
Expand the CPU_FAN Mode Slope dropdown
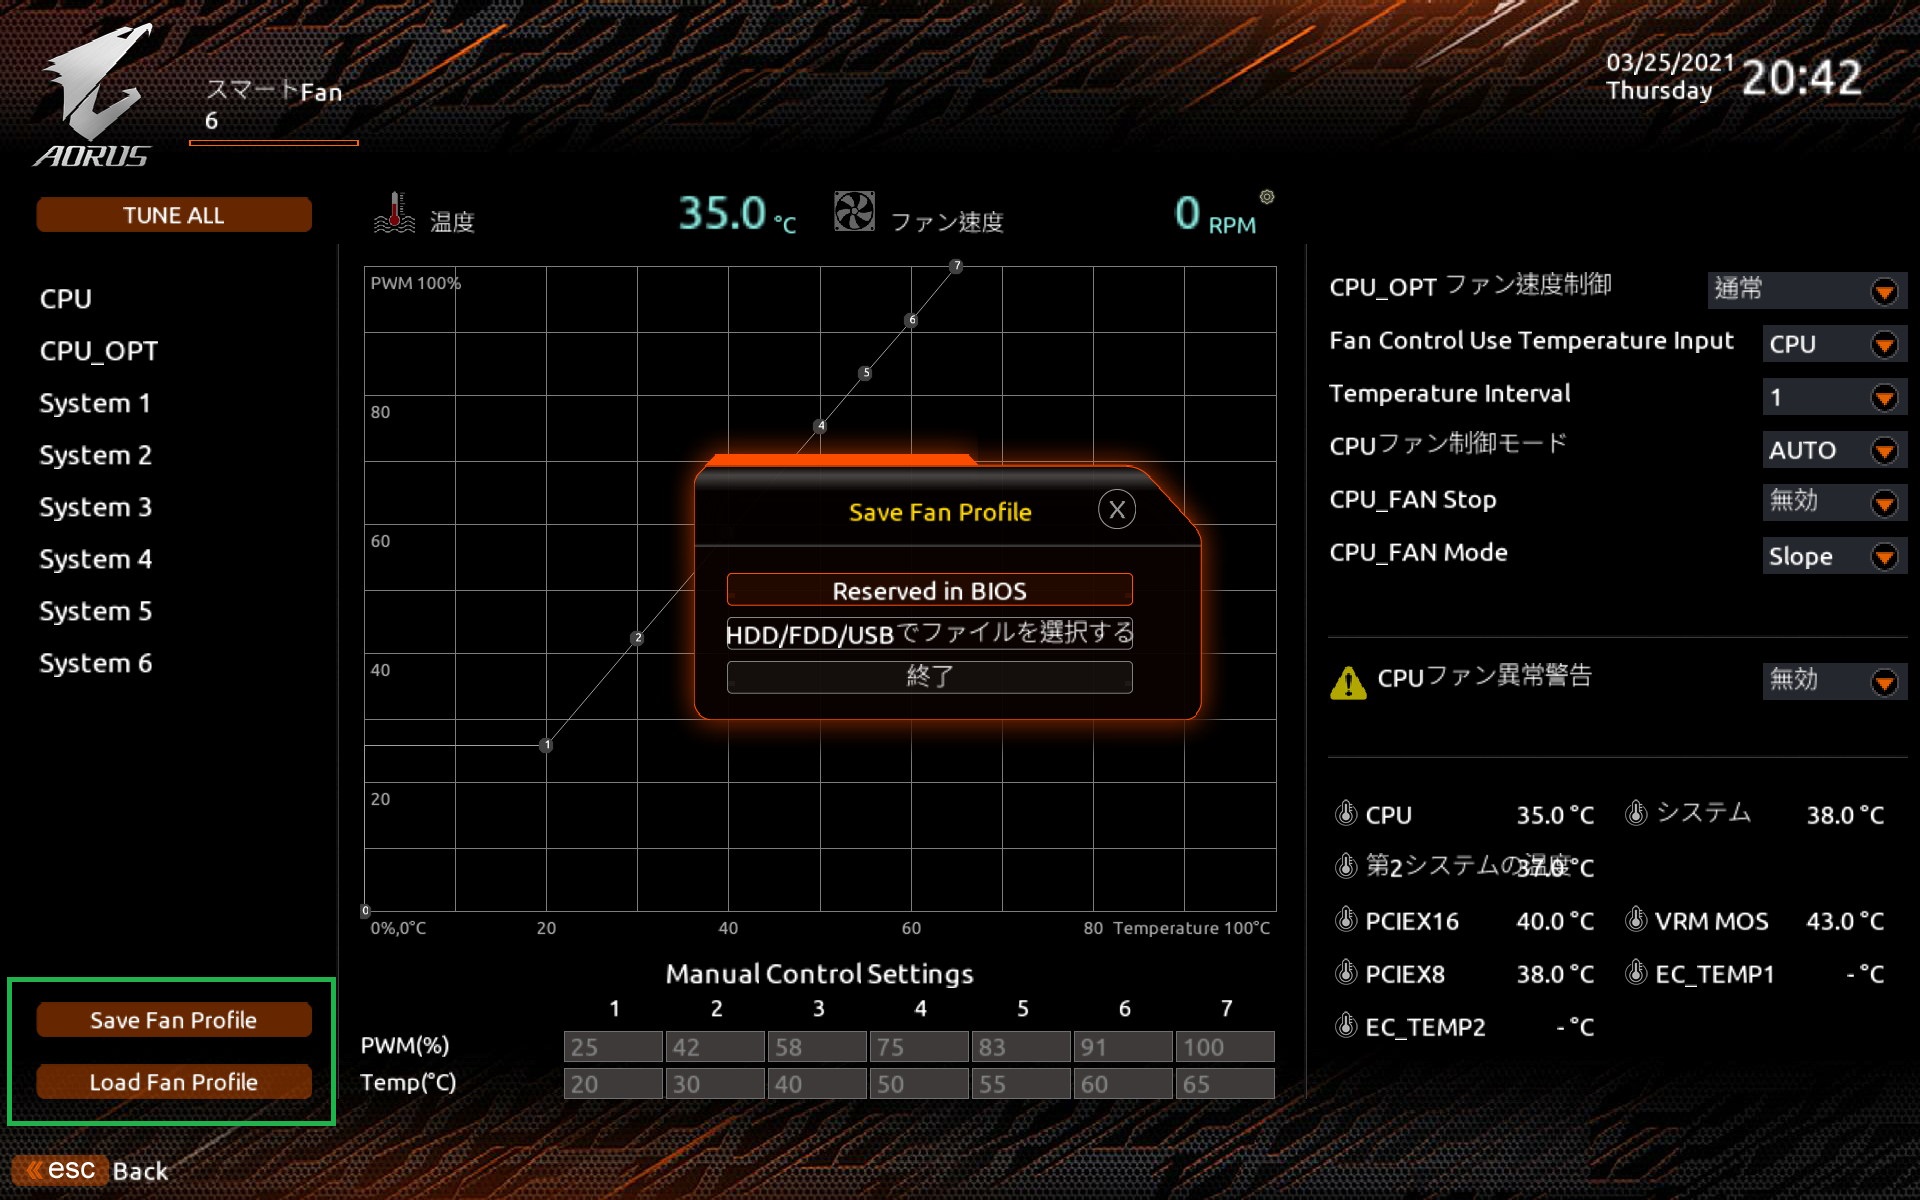coord(1884,556)
